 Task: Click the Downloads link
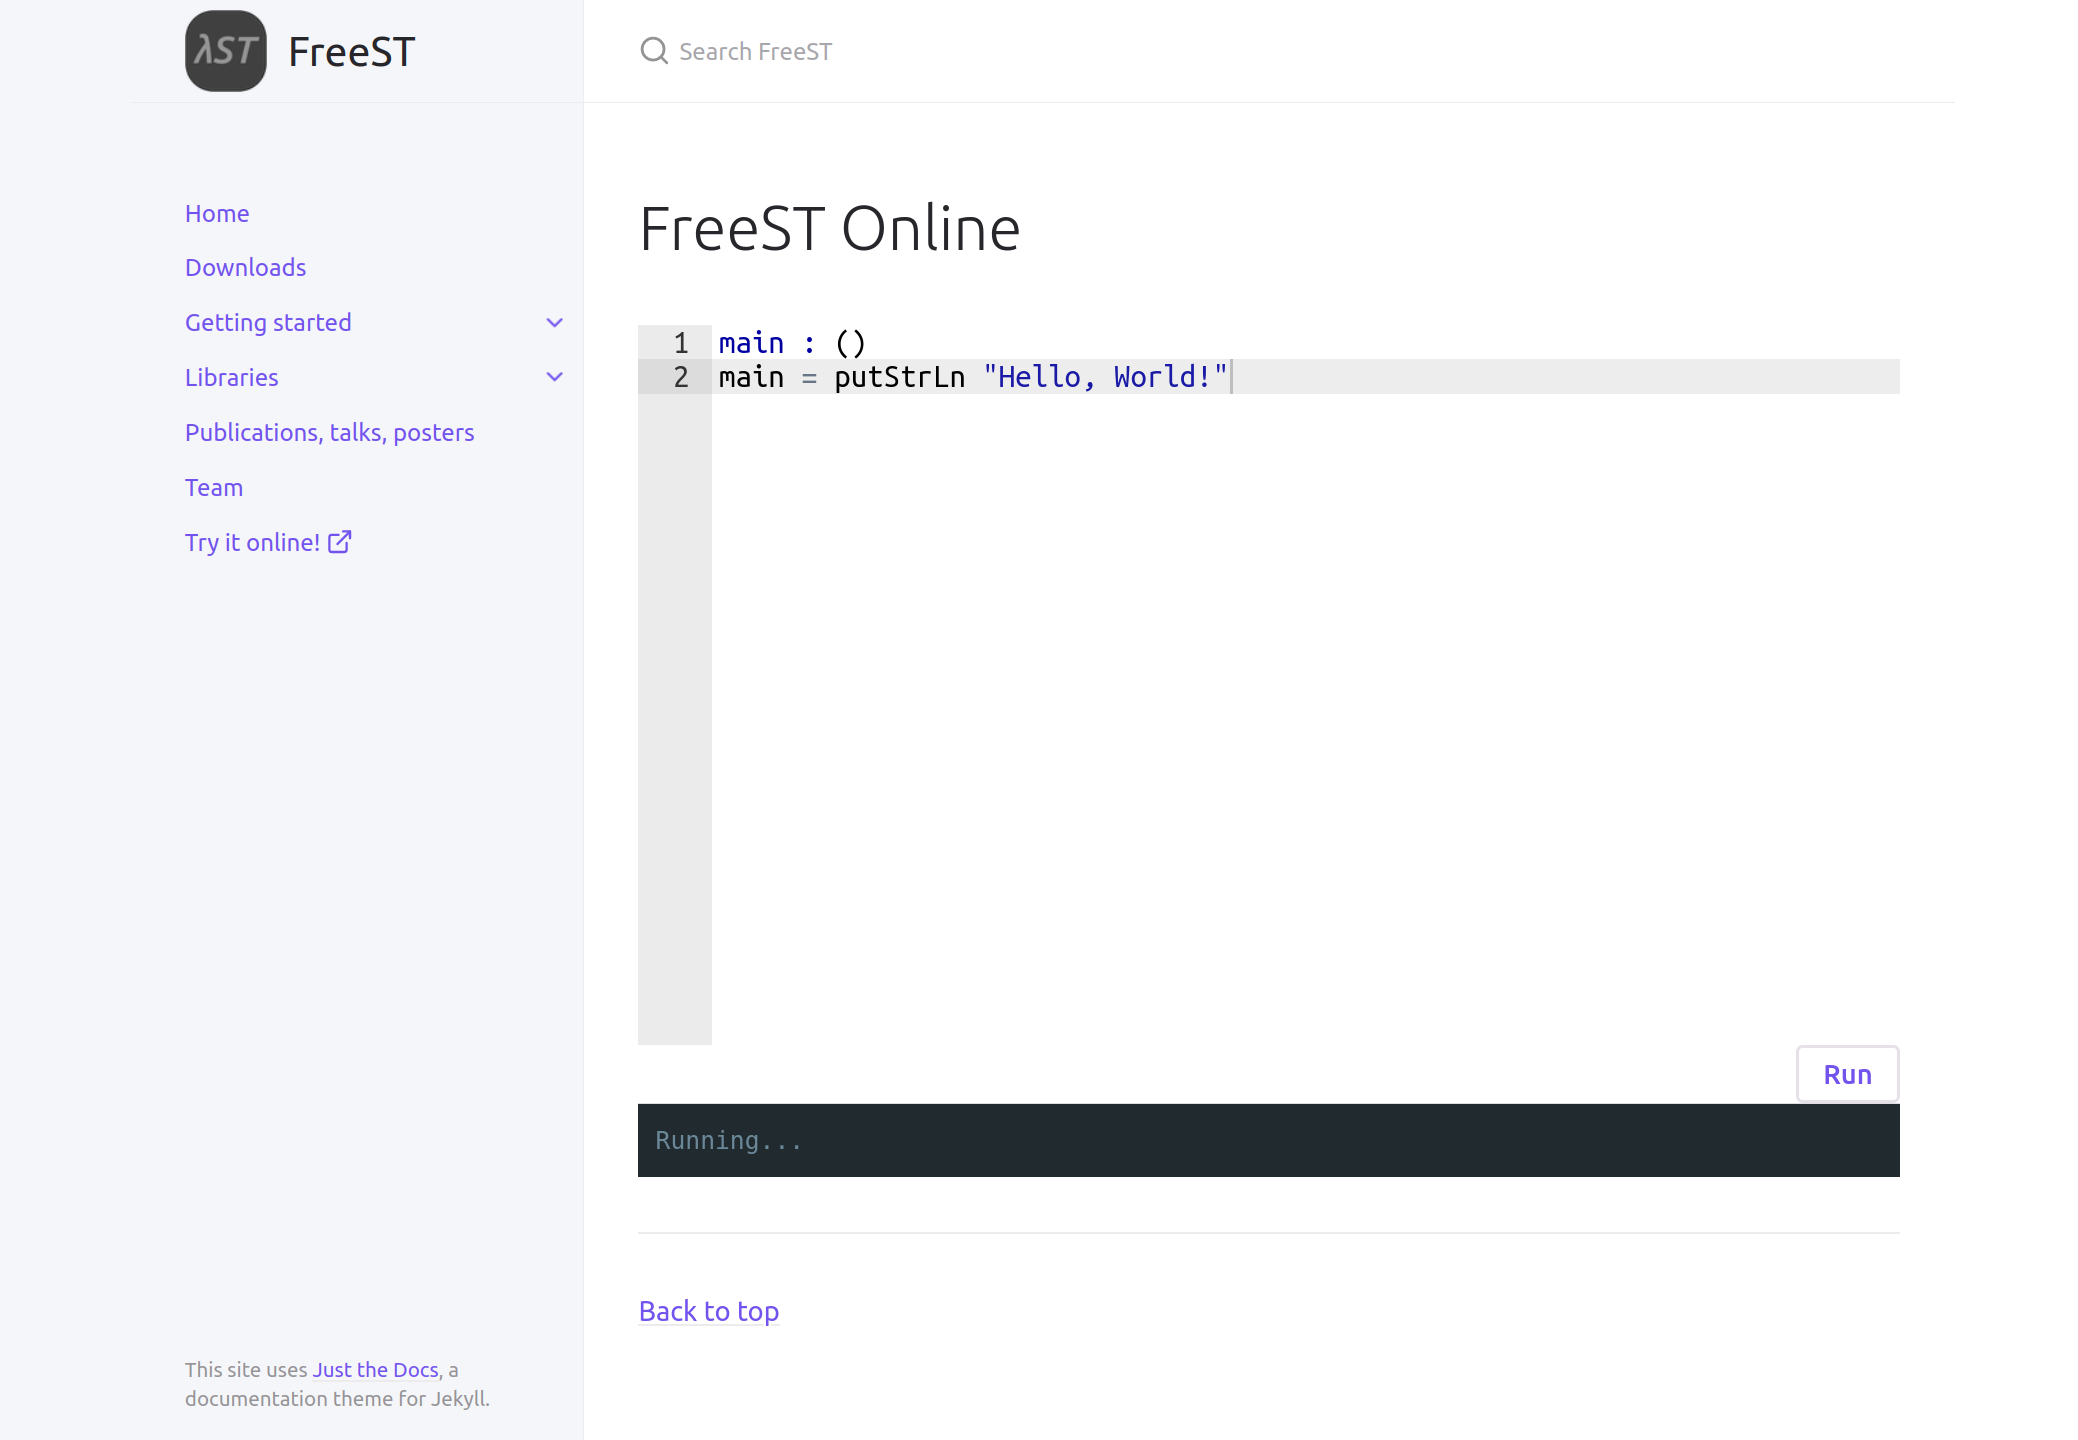(246, 267)
